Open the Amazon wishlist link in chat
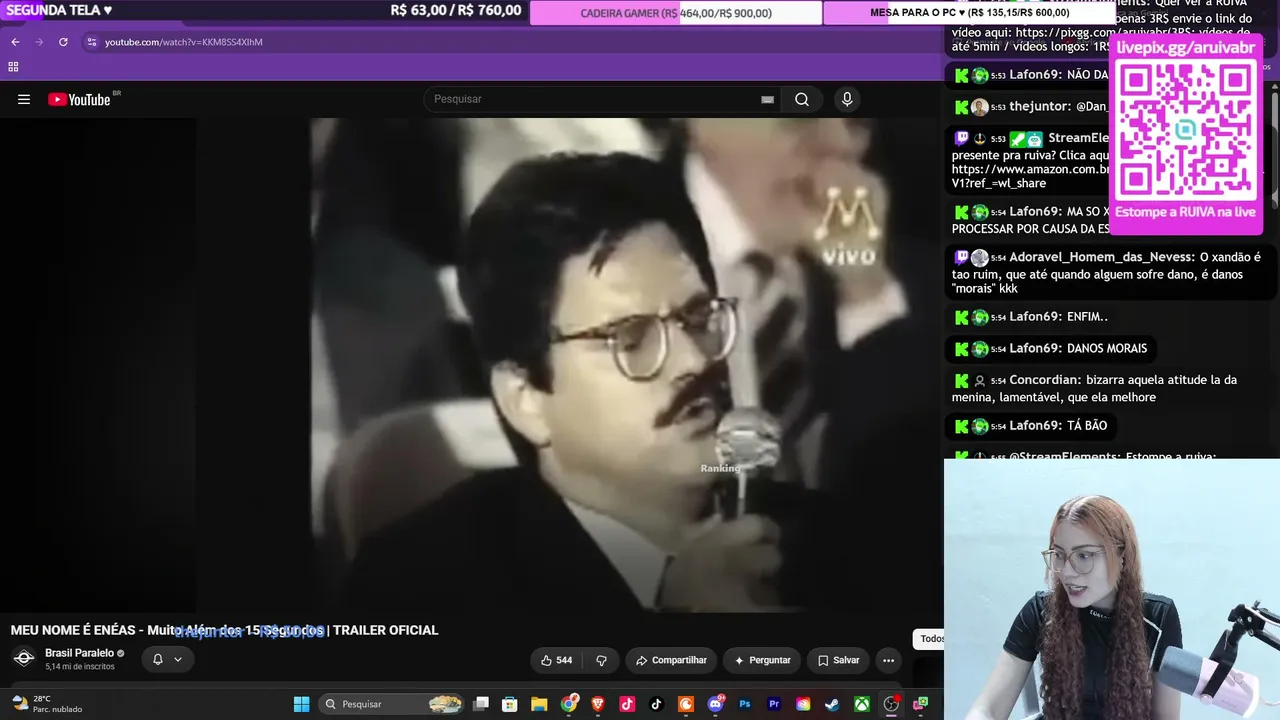The width and height of the screenshot is (1280, 720). click(x=1030, y=177)
